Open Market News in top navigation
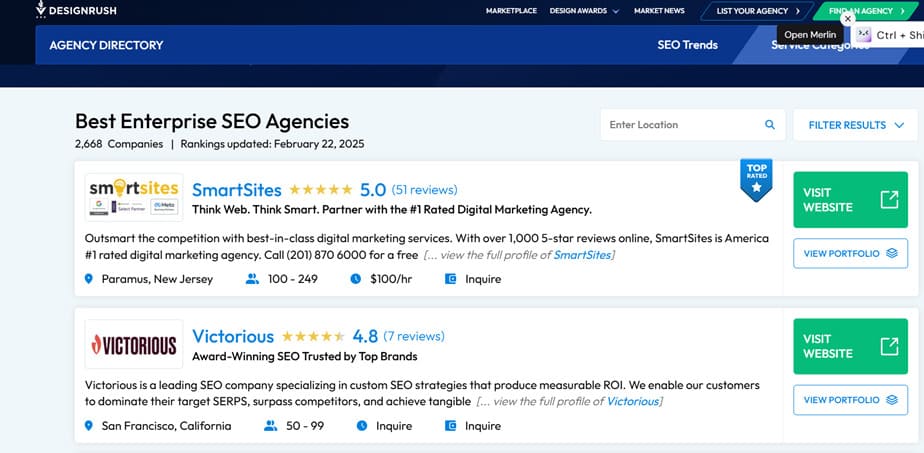This screenshot has height=453, width=924. [659, 11]
